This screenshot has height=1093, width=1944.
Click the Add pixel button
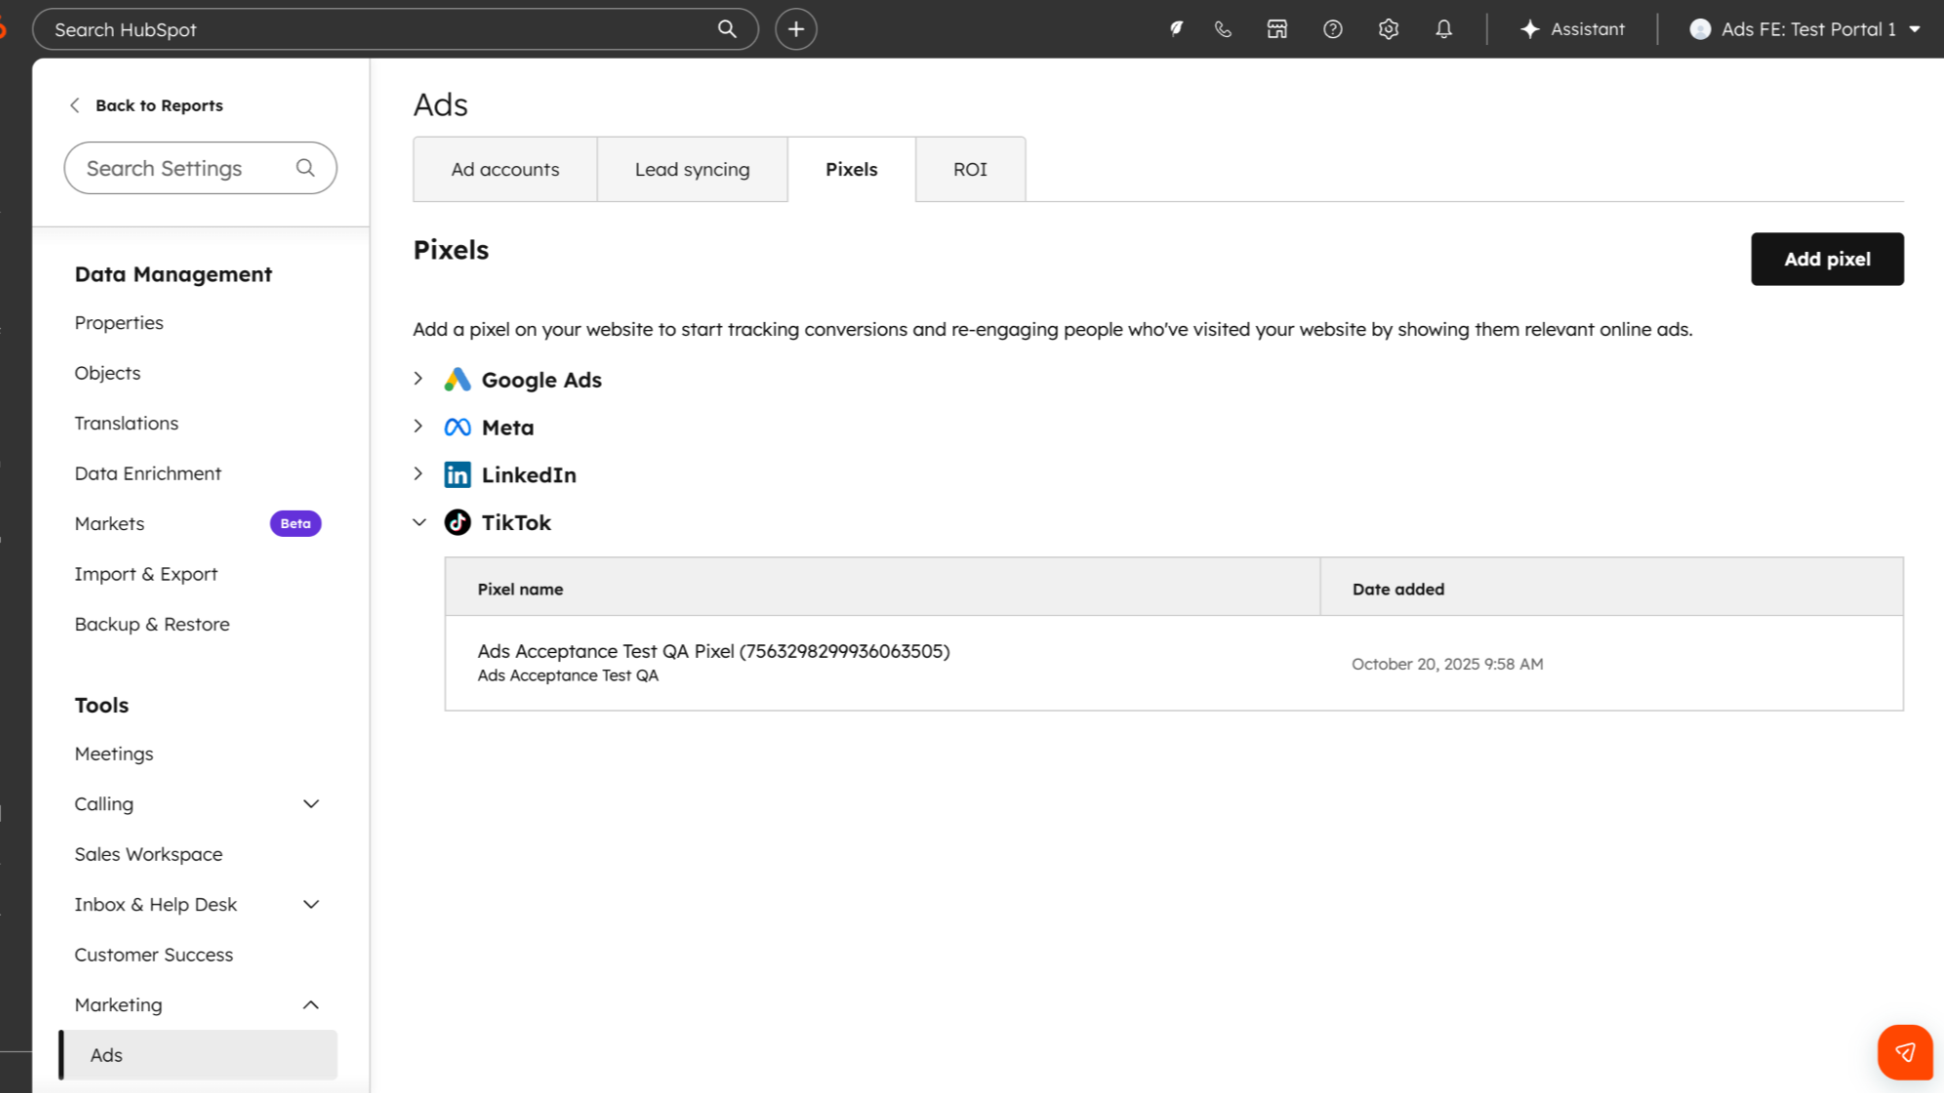coord(1827,259)
